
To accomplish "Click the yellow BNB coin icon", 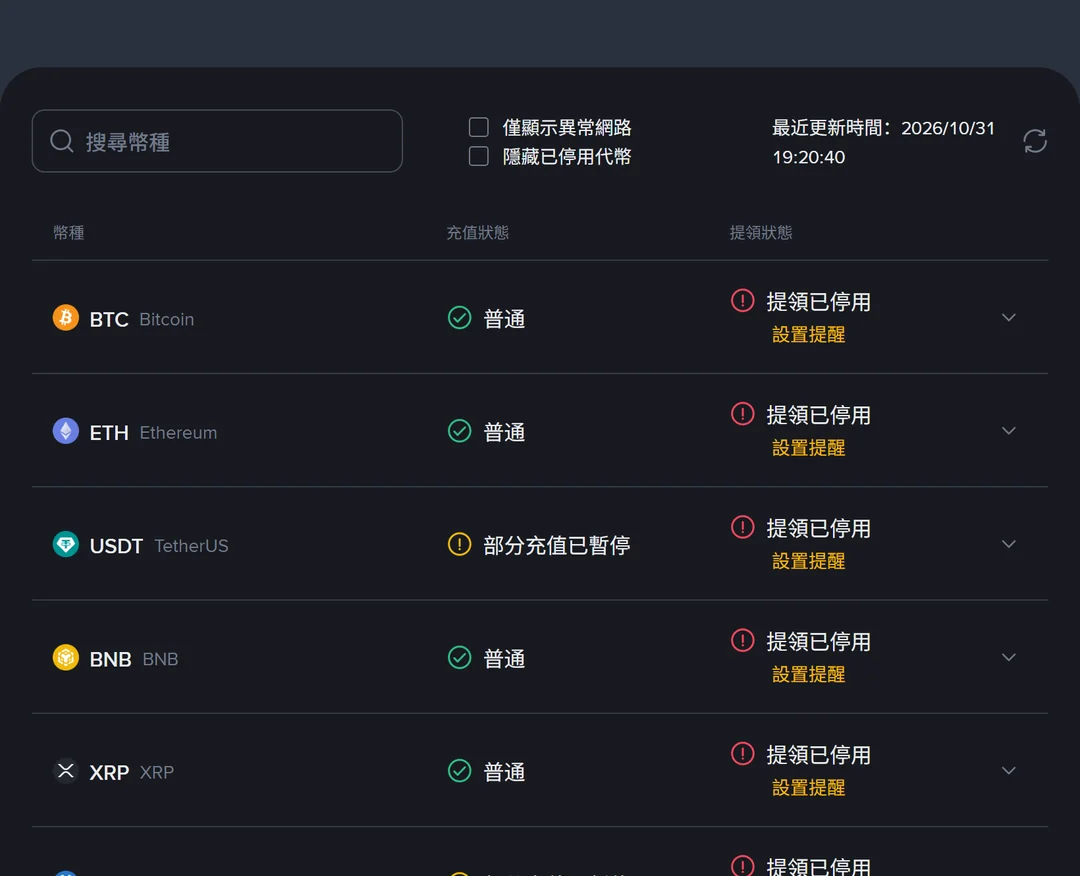I will pyautogui.click(x=65, y=658).
